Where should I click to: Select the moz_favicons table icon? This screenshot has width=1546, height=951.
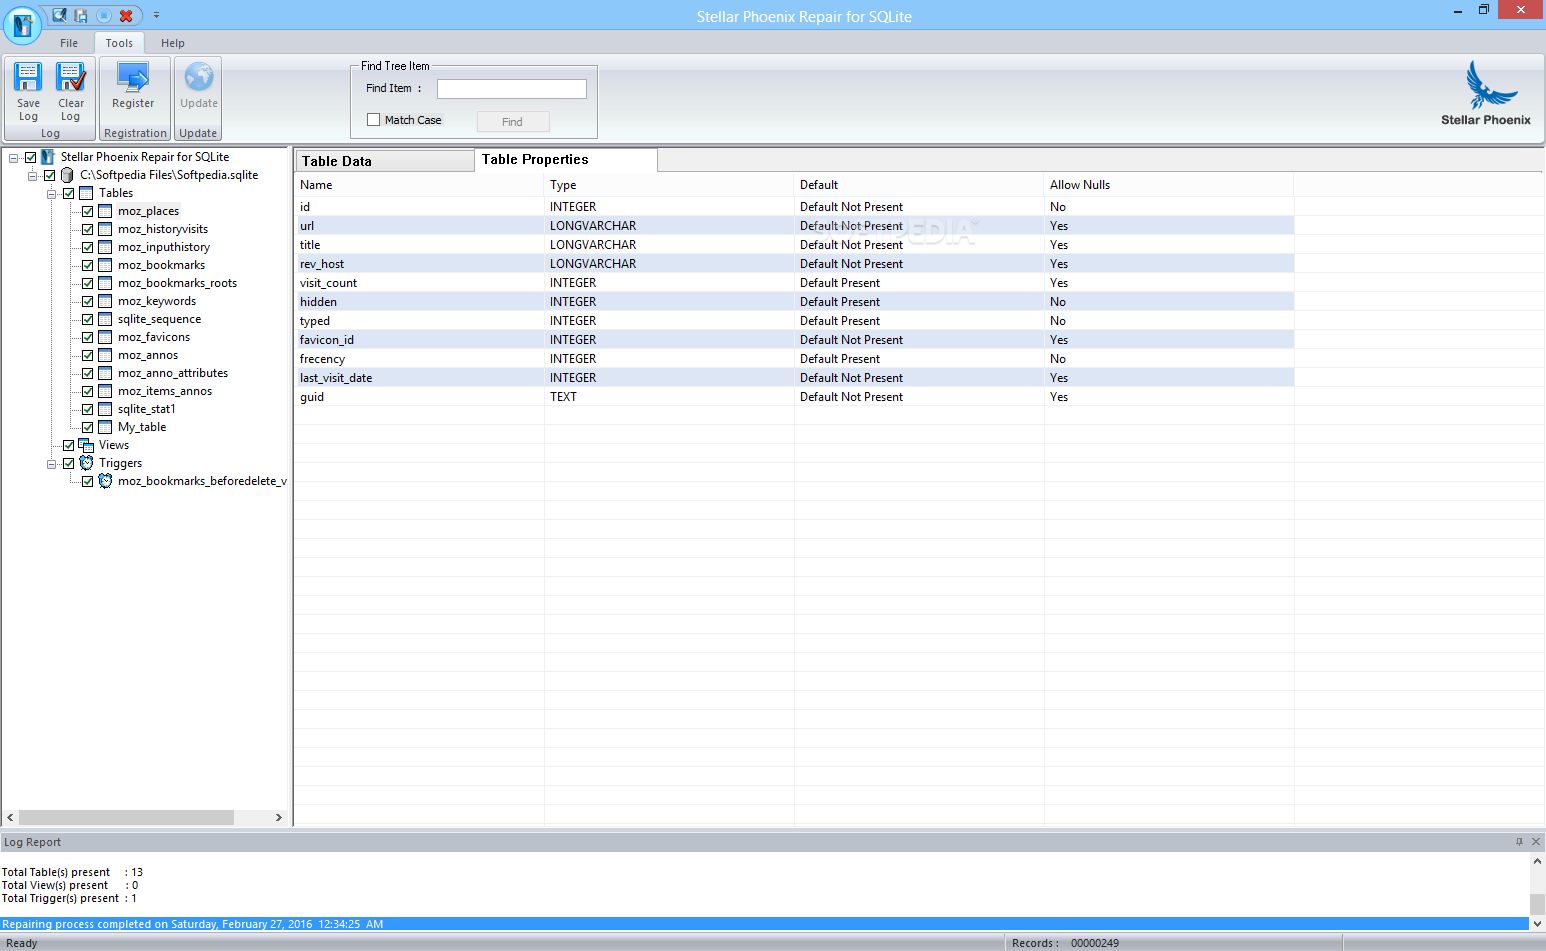[105, 337]
